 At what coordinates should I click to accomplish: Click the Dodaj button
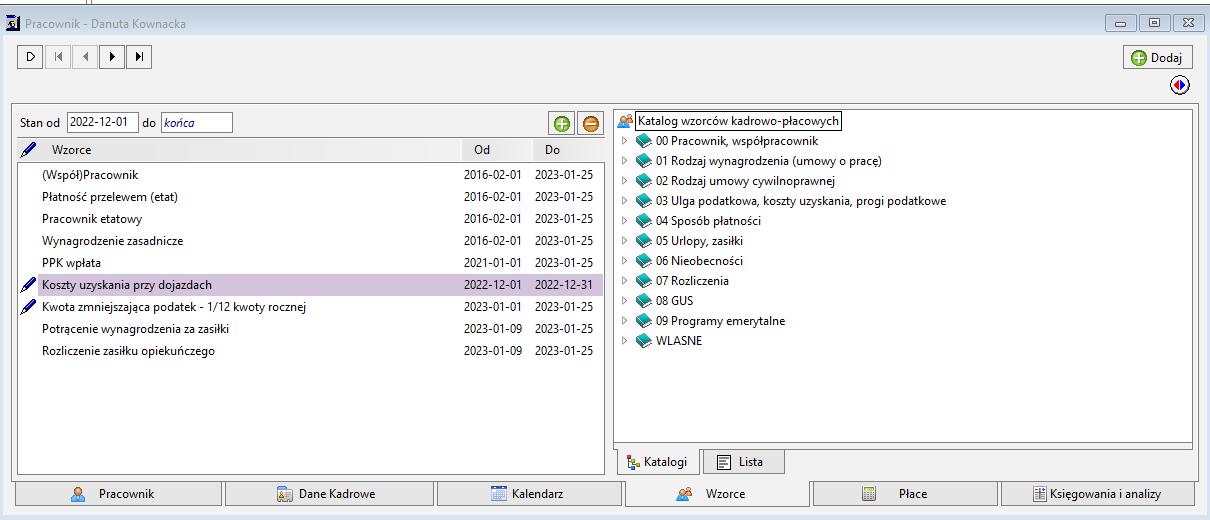coord(1157,57)
